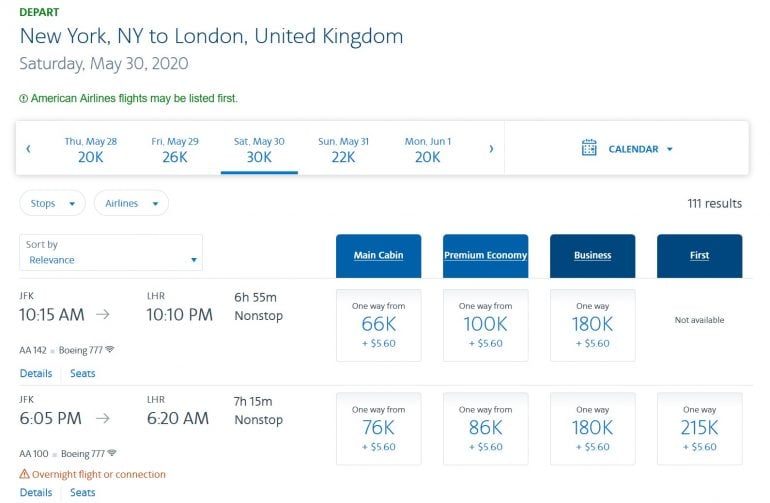Choose the 215K First class fare

pos(699,427)
